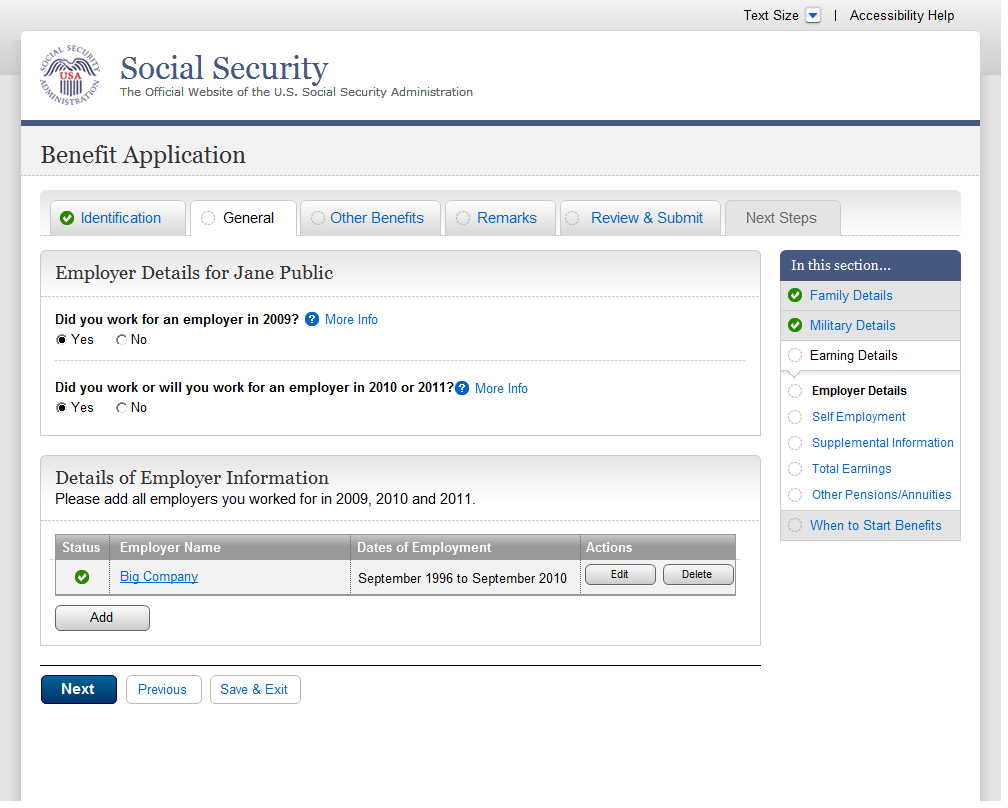Select Yes for working in 2009
The width and height of the screenshot is (1008, 808).
coord(62,340)
